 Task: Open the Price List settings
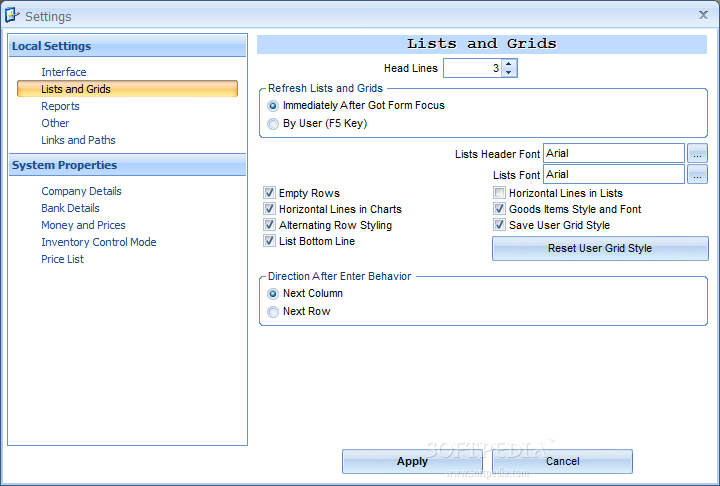pyautogui.click(x=62, y=259)
